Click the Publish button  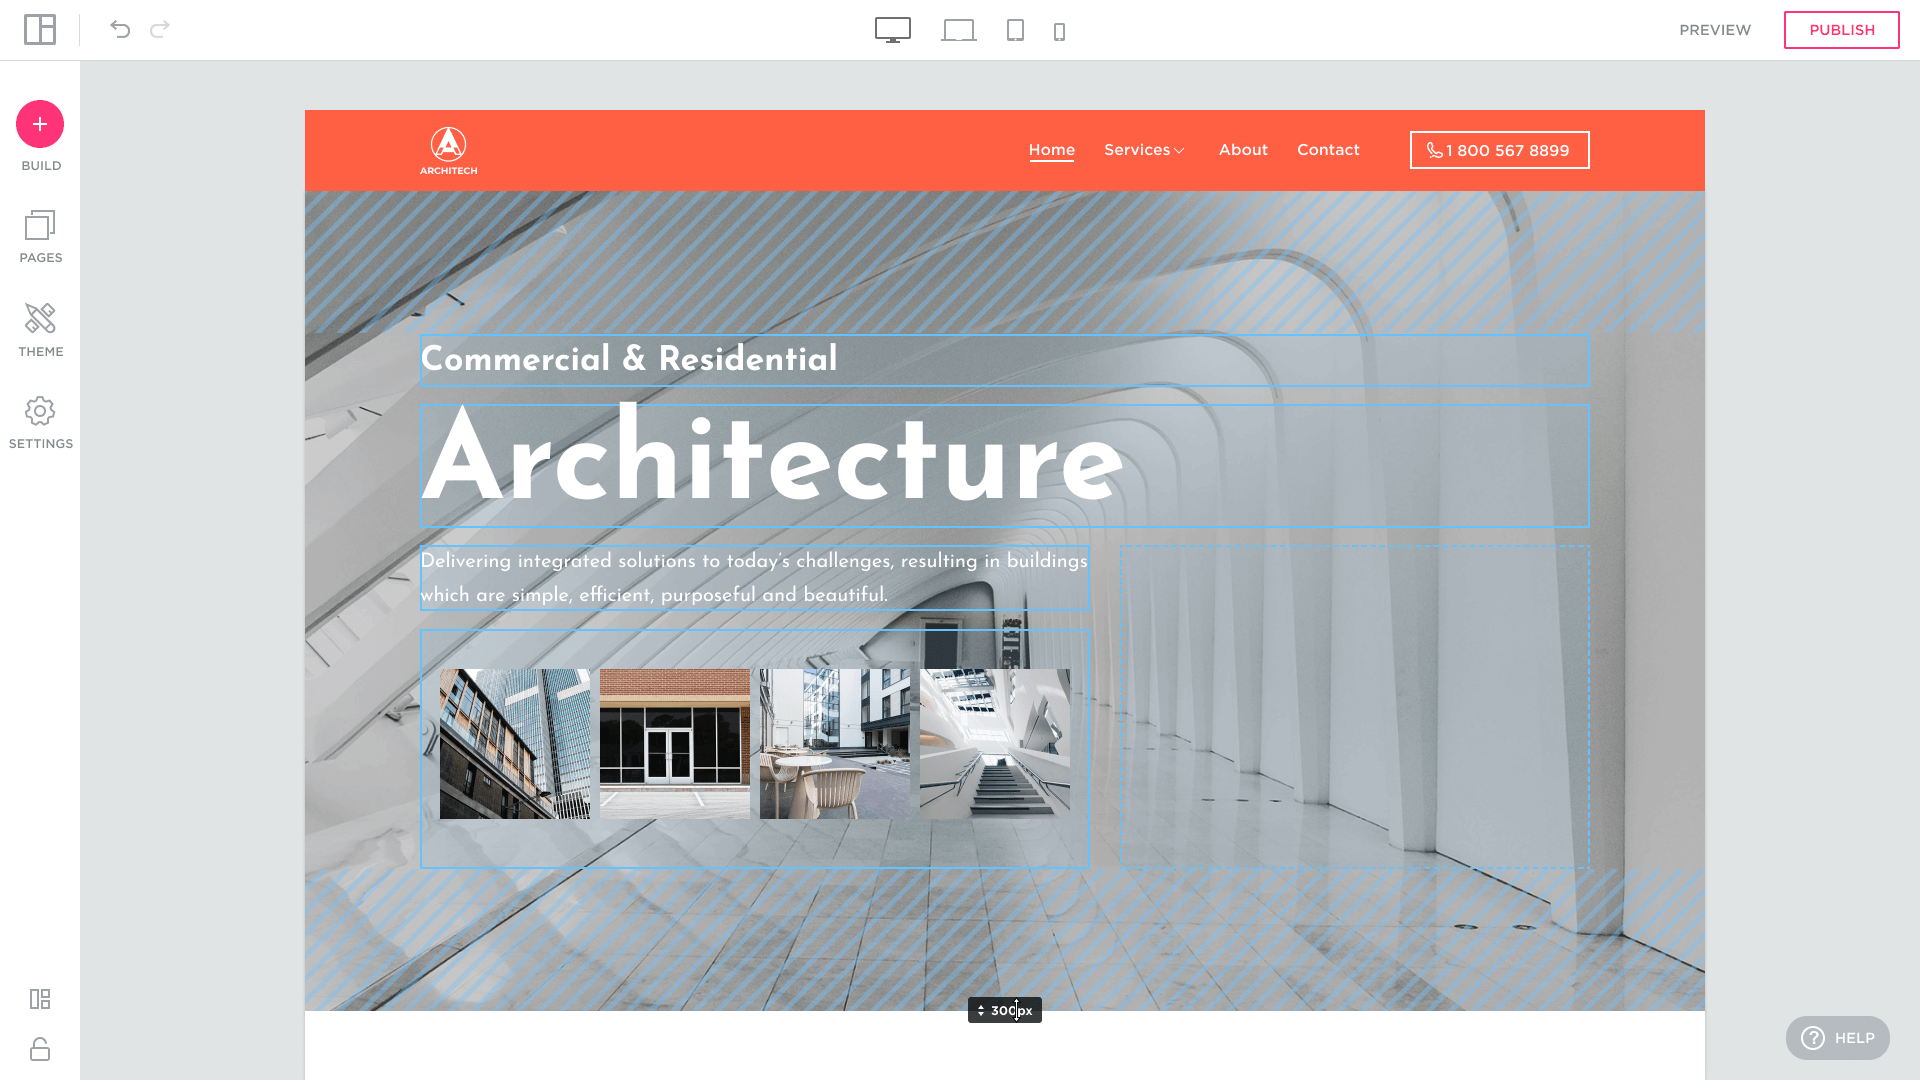click(x=1841, y=30)
